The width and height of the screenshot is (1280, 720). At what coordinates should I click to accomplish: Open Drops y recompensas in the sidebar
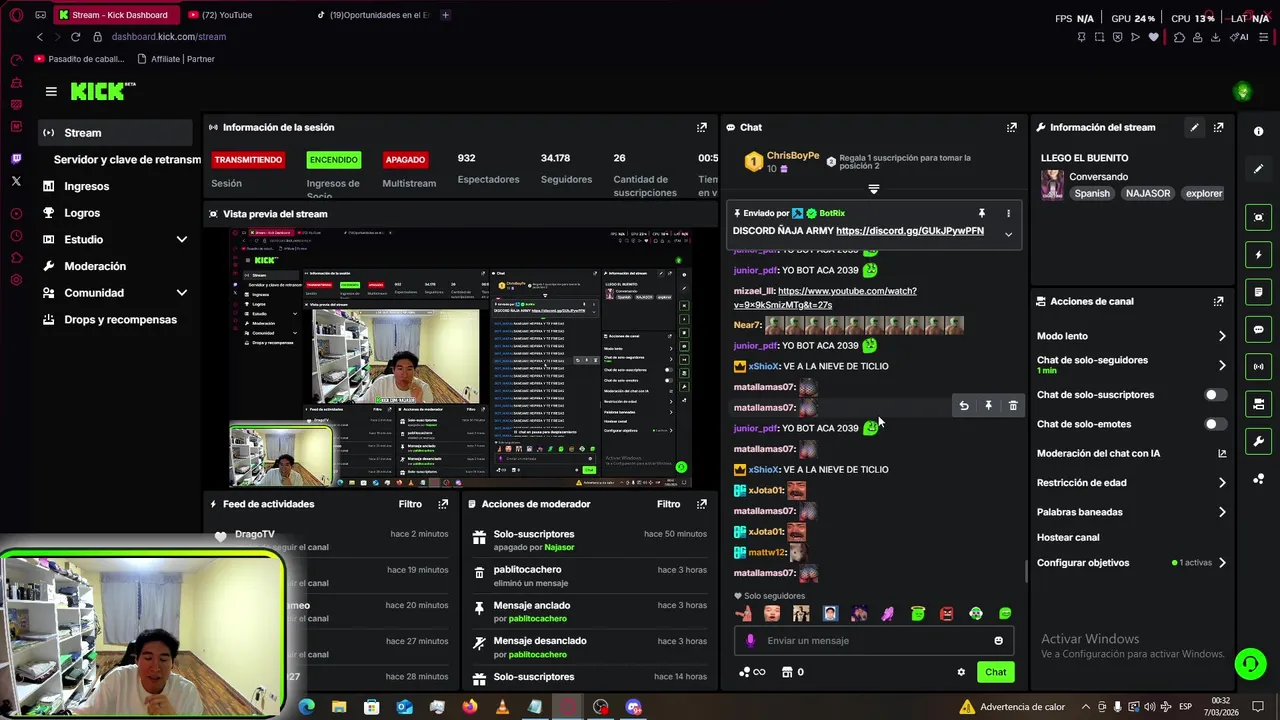[120, 320]
